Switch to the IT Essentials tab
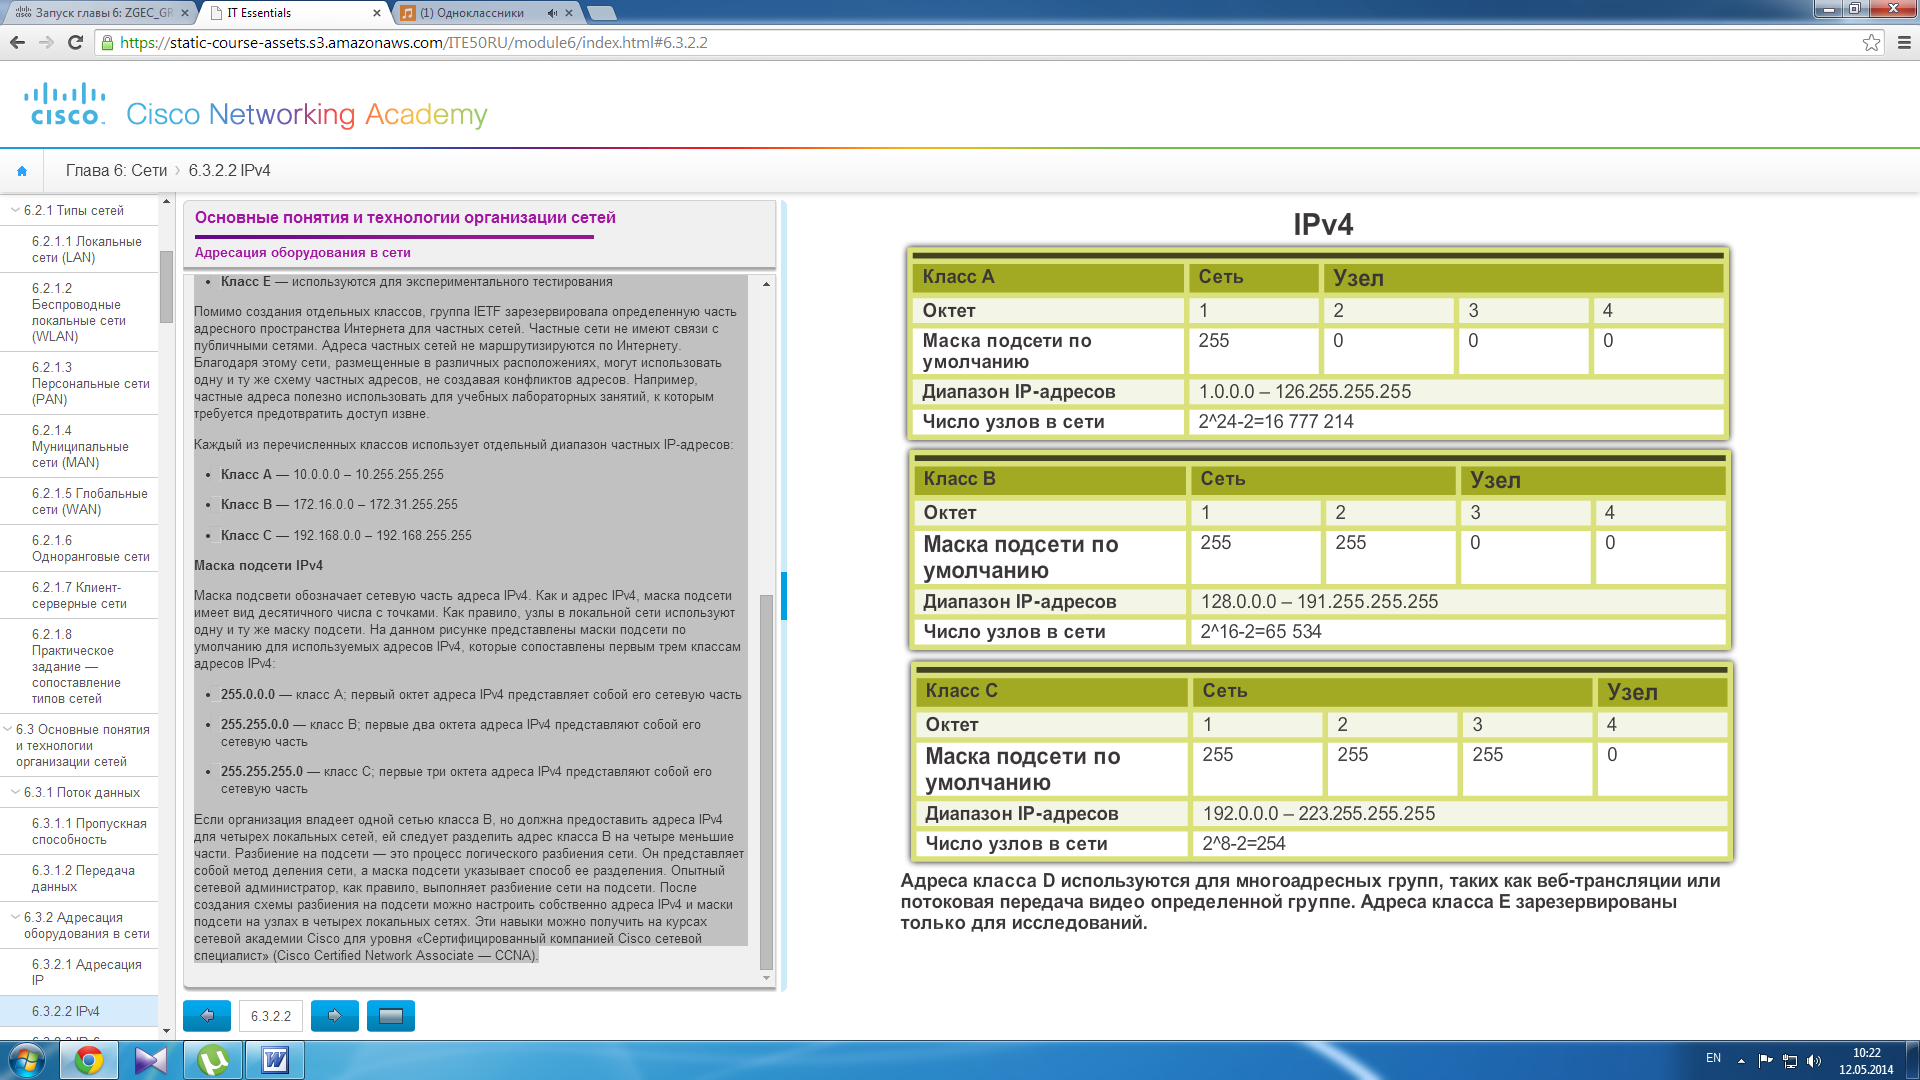Screen dimensions: 1920x1080 (292, 13)
